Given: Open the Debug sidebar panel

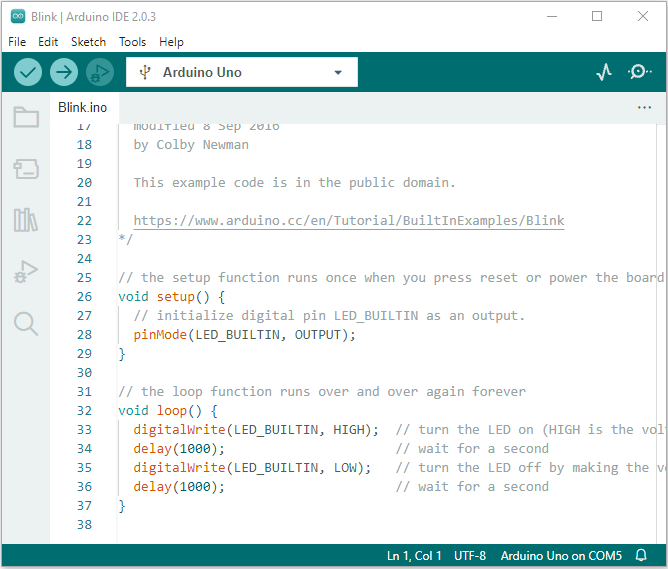Looking at the screenshot, I should tap(26, 271).
